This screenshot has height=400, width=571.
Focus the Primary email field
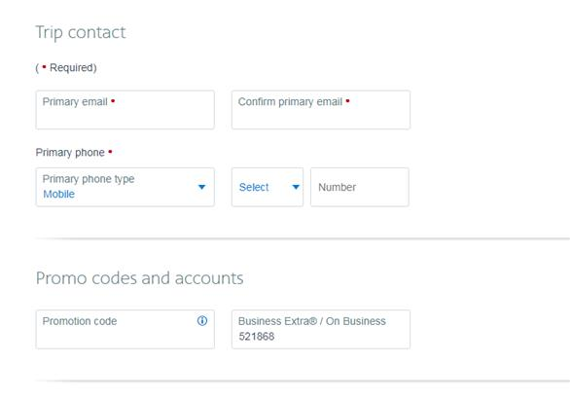click(x=125, y=110)
